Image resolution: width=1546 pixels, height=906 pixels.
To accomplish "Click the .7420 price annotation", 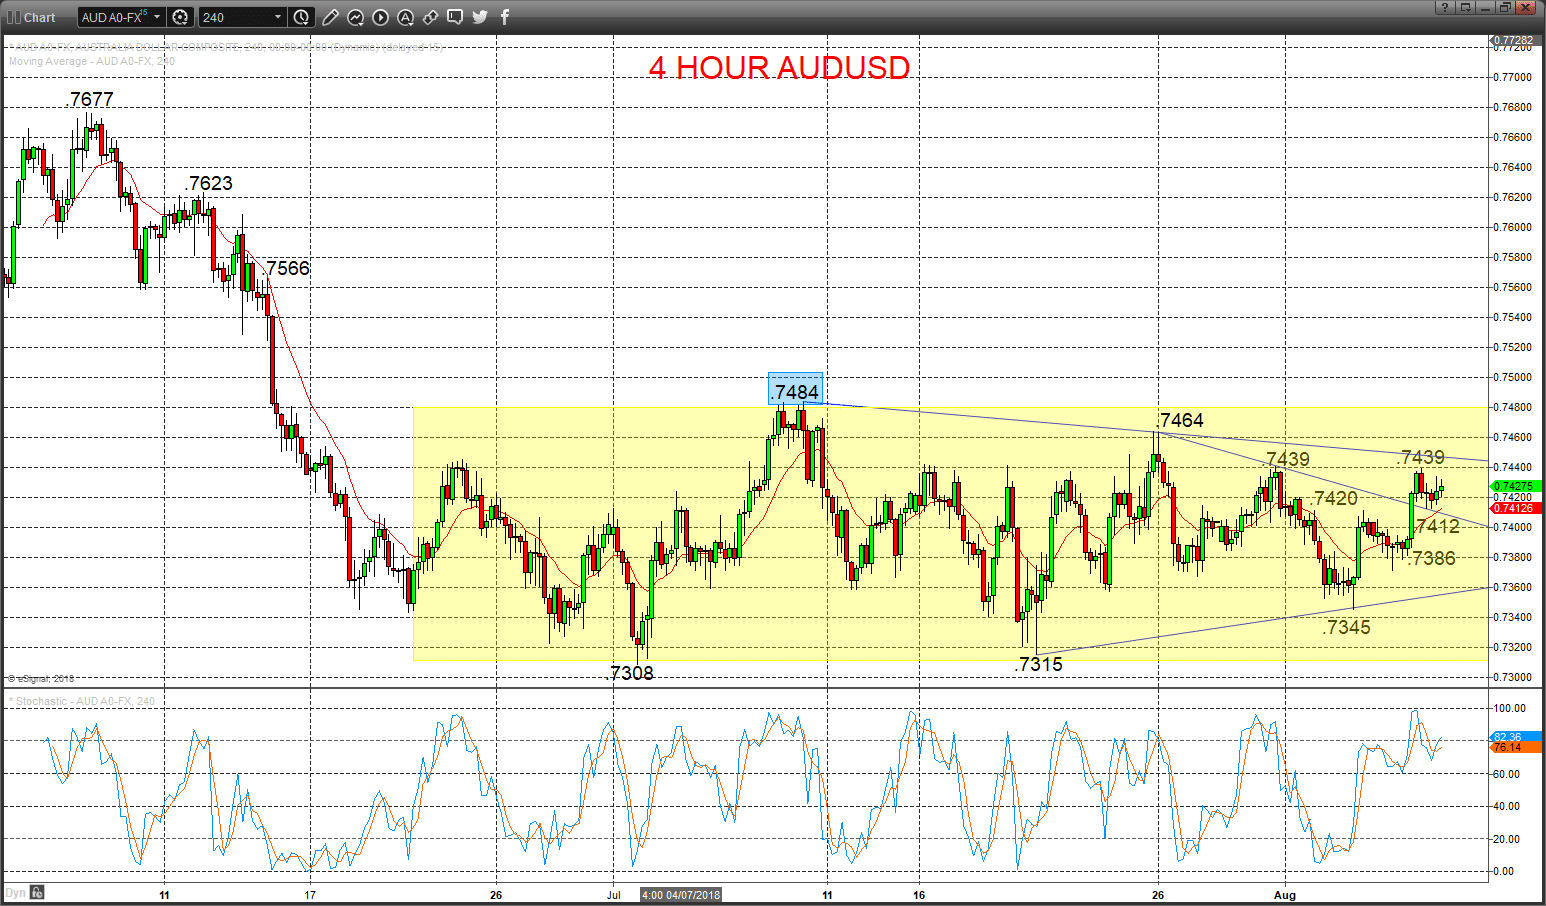I will [1334, 498].
